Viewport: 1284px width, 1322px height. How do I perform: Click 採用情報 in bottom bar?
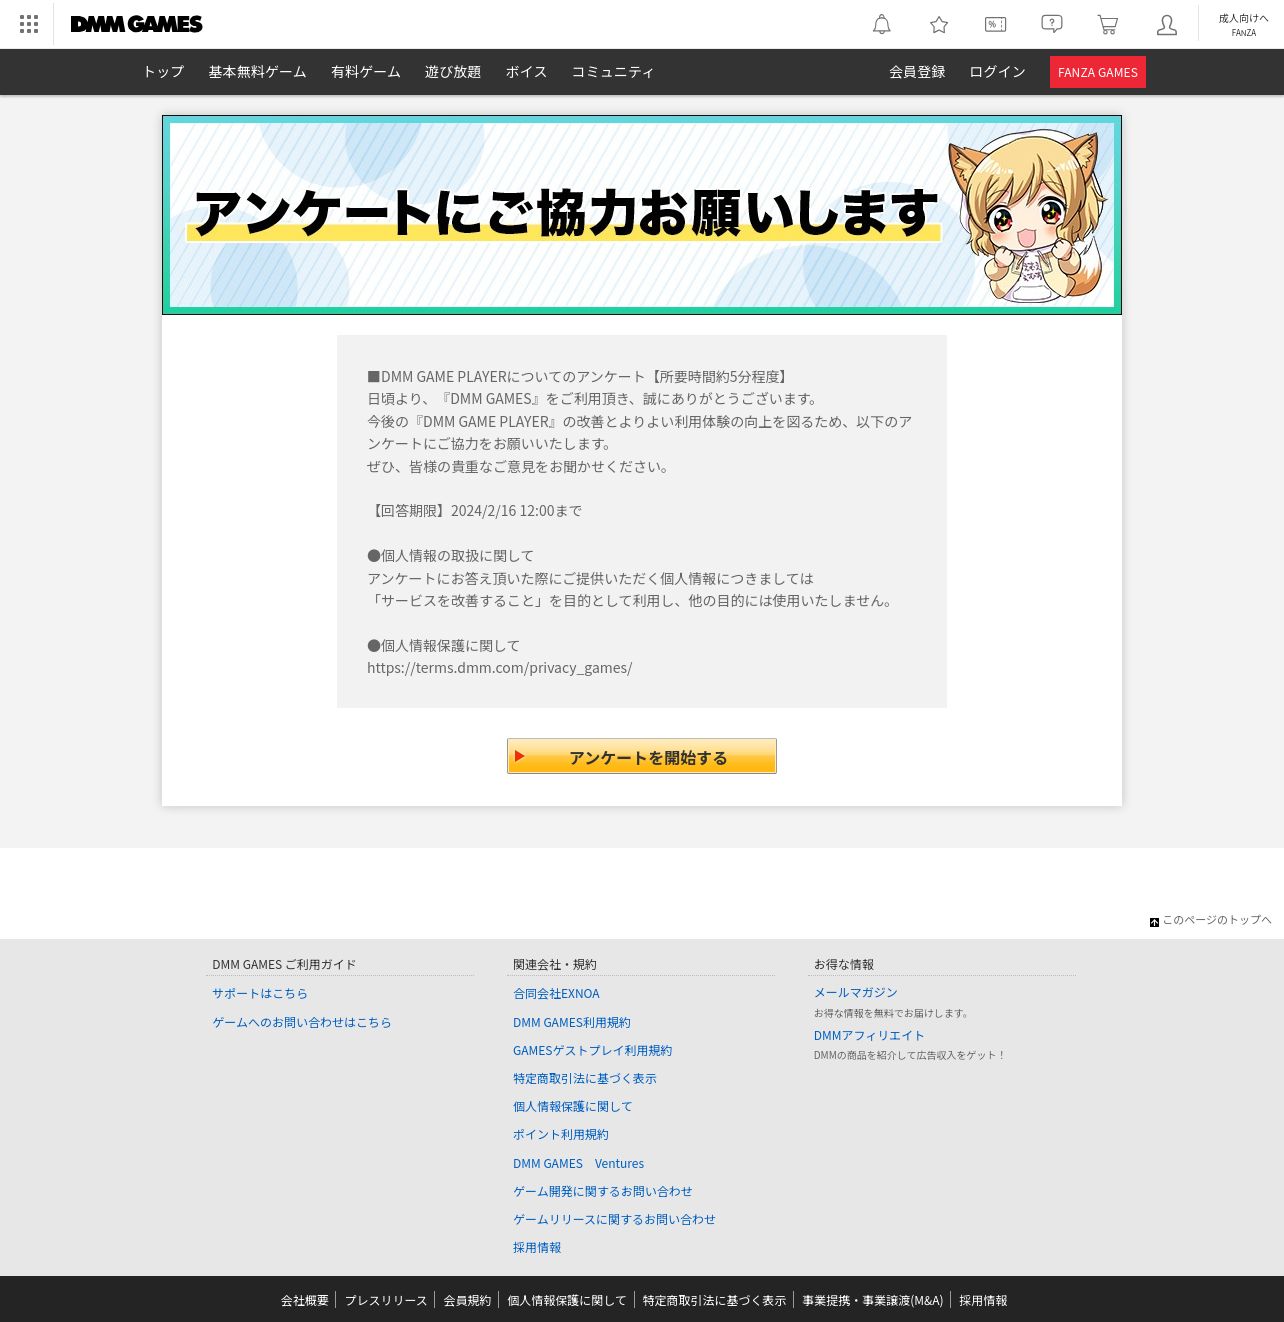(x=983, y=1301)
